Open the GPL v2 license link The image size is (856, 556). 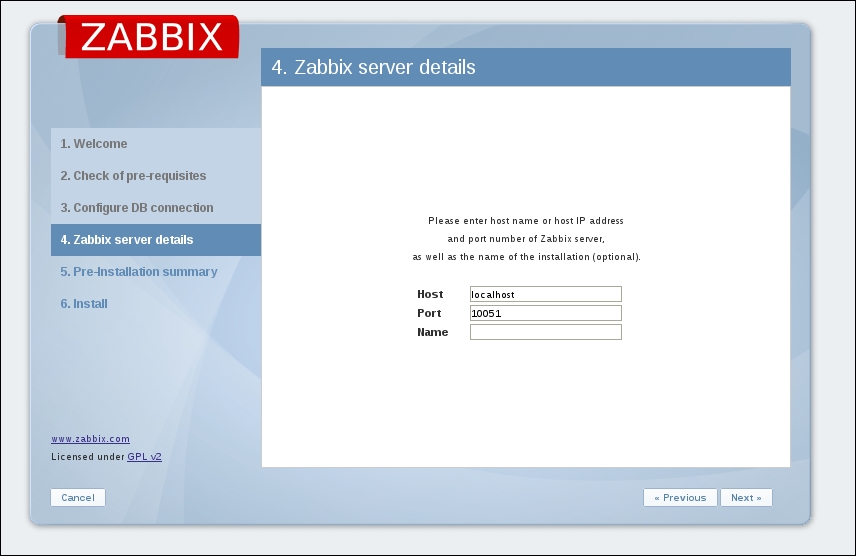pyautogui.click(x=144, y=457)
